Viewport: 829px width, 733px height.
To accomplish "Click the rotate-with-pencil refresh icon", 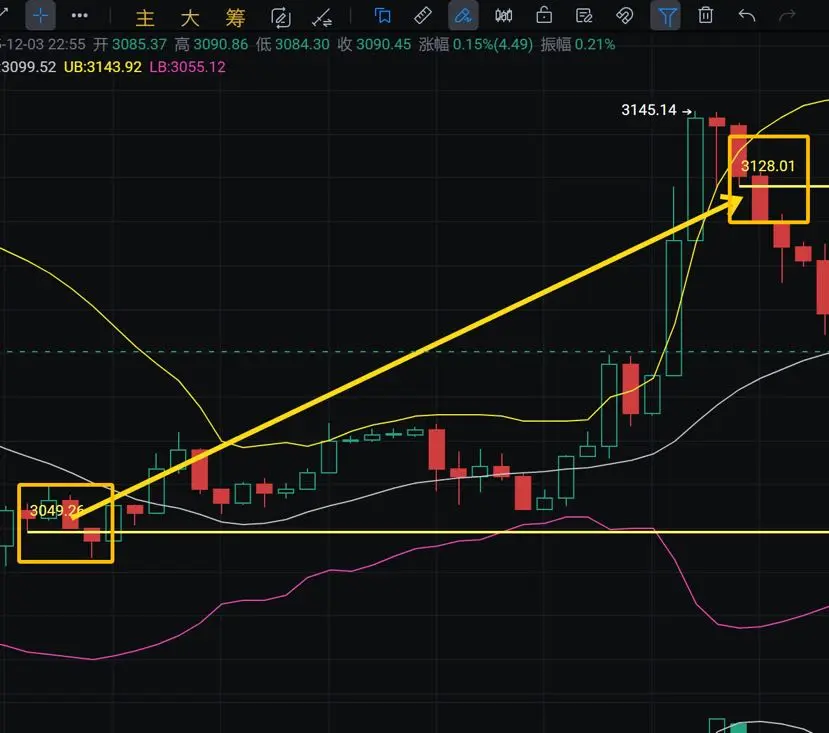I will point(281,17).
